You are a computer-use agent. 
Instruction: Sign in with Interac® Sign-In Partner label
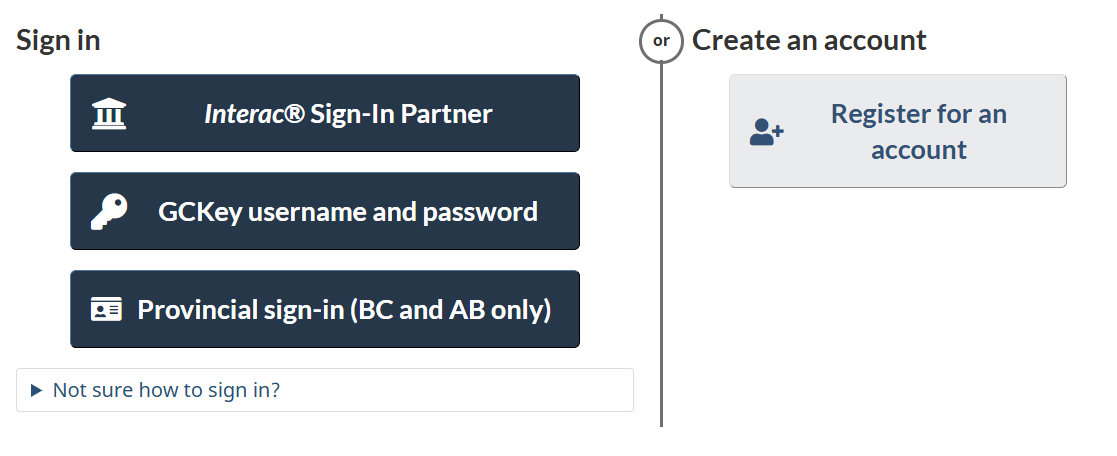point(348,114)
